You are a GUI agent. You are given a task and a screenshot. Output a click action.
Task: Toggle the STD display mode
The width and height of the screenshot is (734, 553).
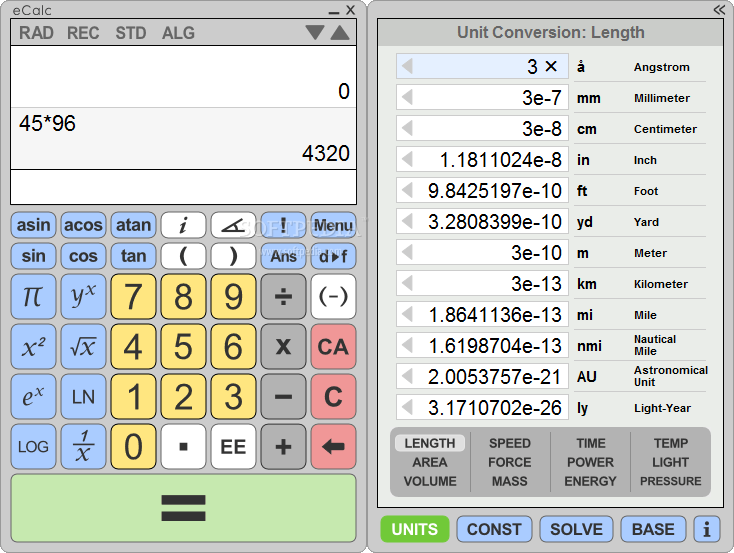point(131,33)
